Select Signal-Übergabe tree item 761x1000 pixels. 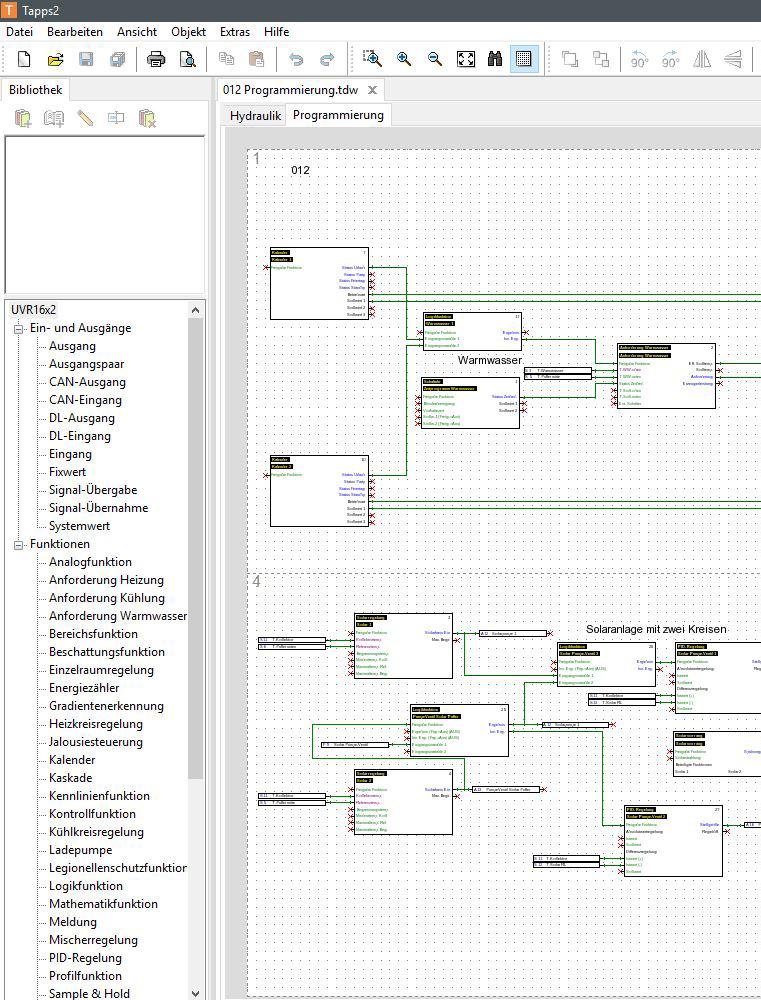pos(93,490)
